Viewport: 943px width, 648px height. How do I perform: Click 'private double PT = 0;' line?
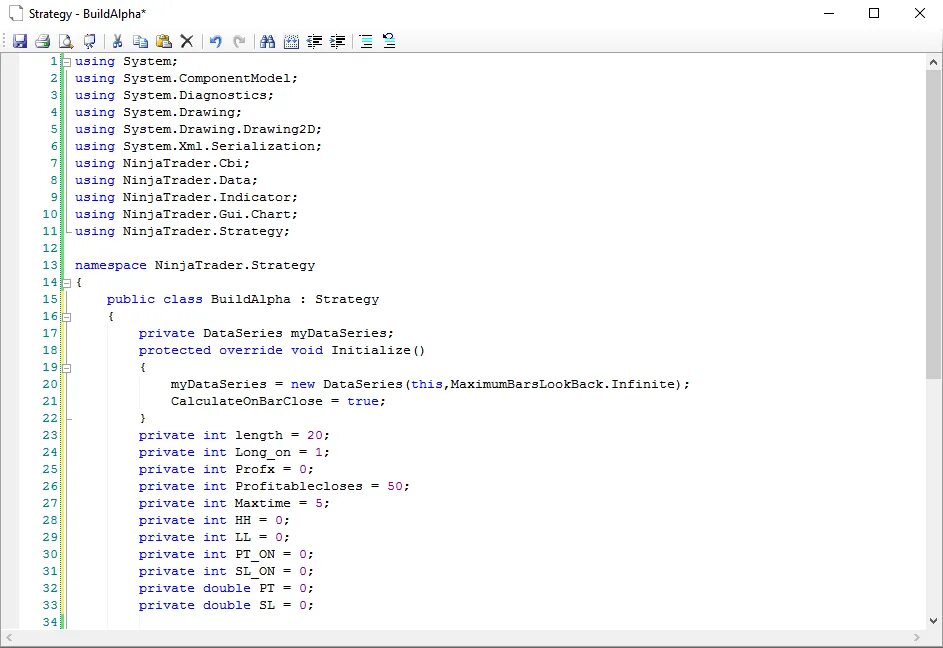coord(226,588)
